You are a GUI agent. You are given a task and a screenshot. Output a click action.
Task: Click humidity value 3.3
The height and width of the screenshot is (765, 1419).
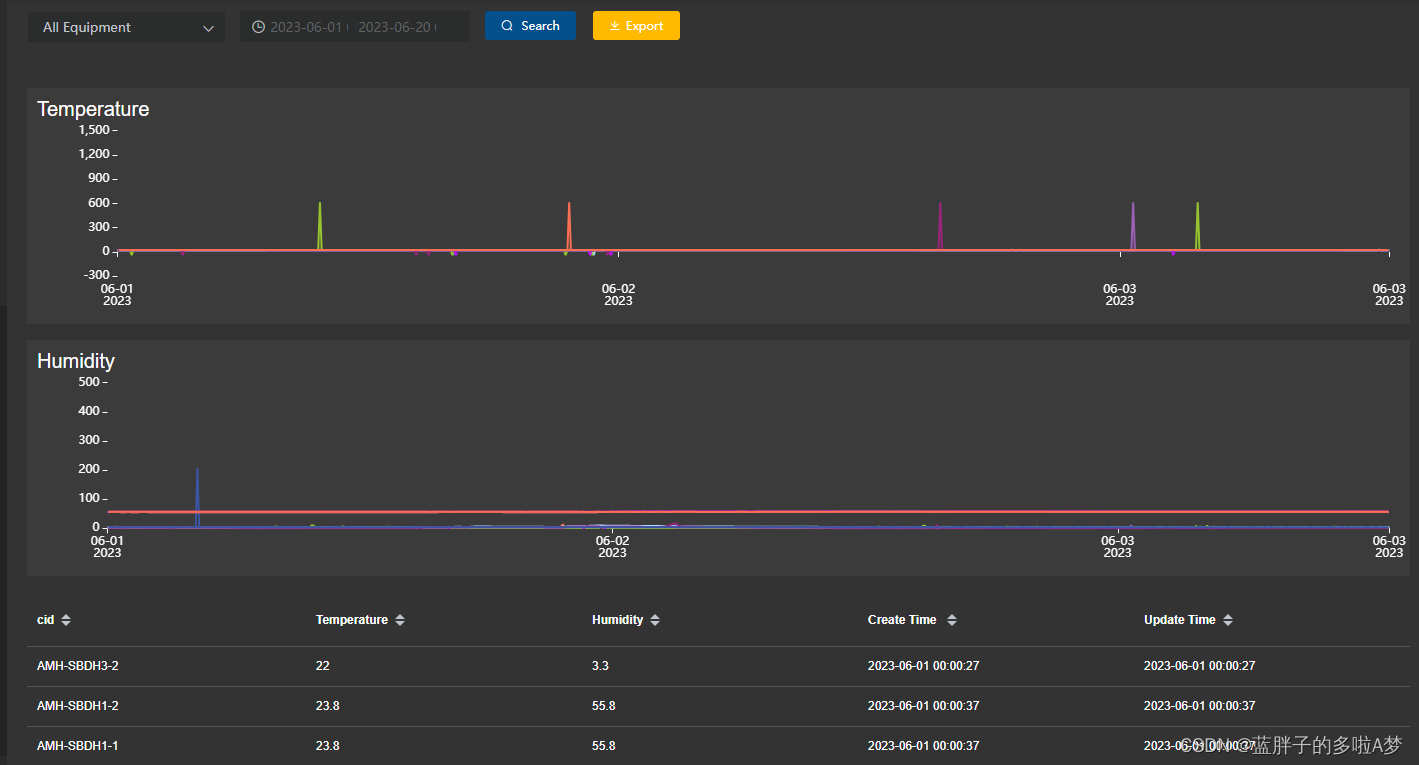[600, 666]
